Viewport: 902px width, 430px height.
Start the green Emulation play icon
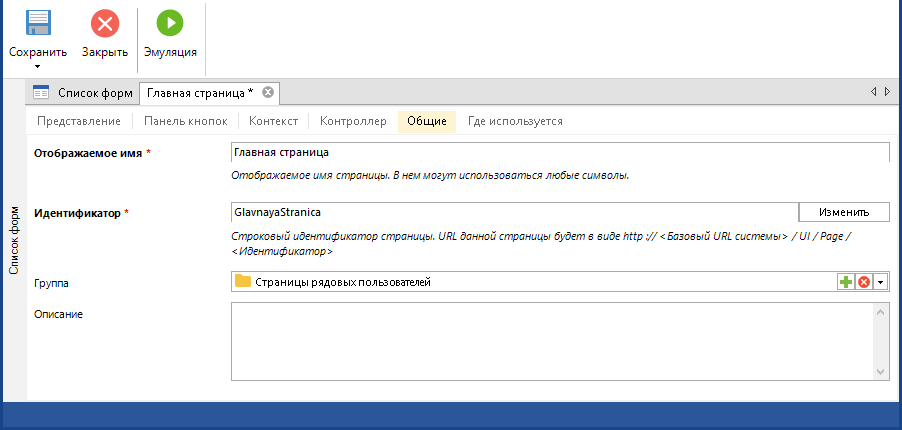pyautogui.click(x=170, y=23)
